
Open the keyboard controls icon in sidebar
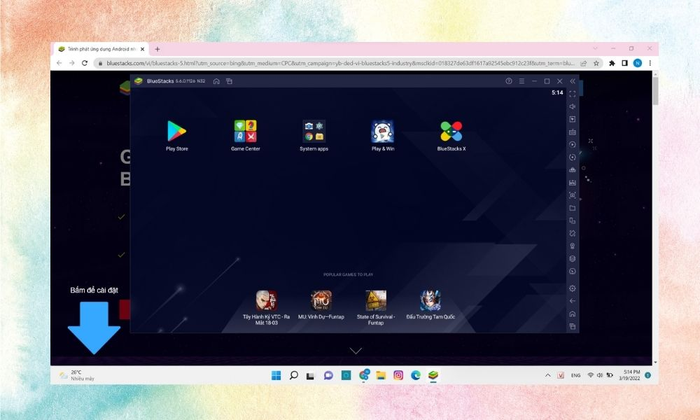point(572,132)
